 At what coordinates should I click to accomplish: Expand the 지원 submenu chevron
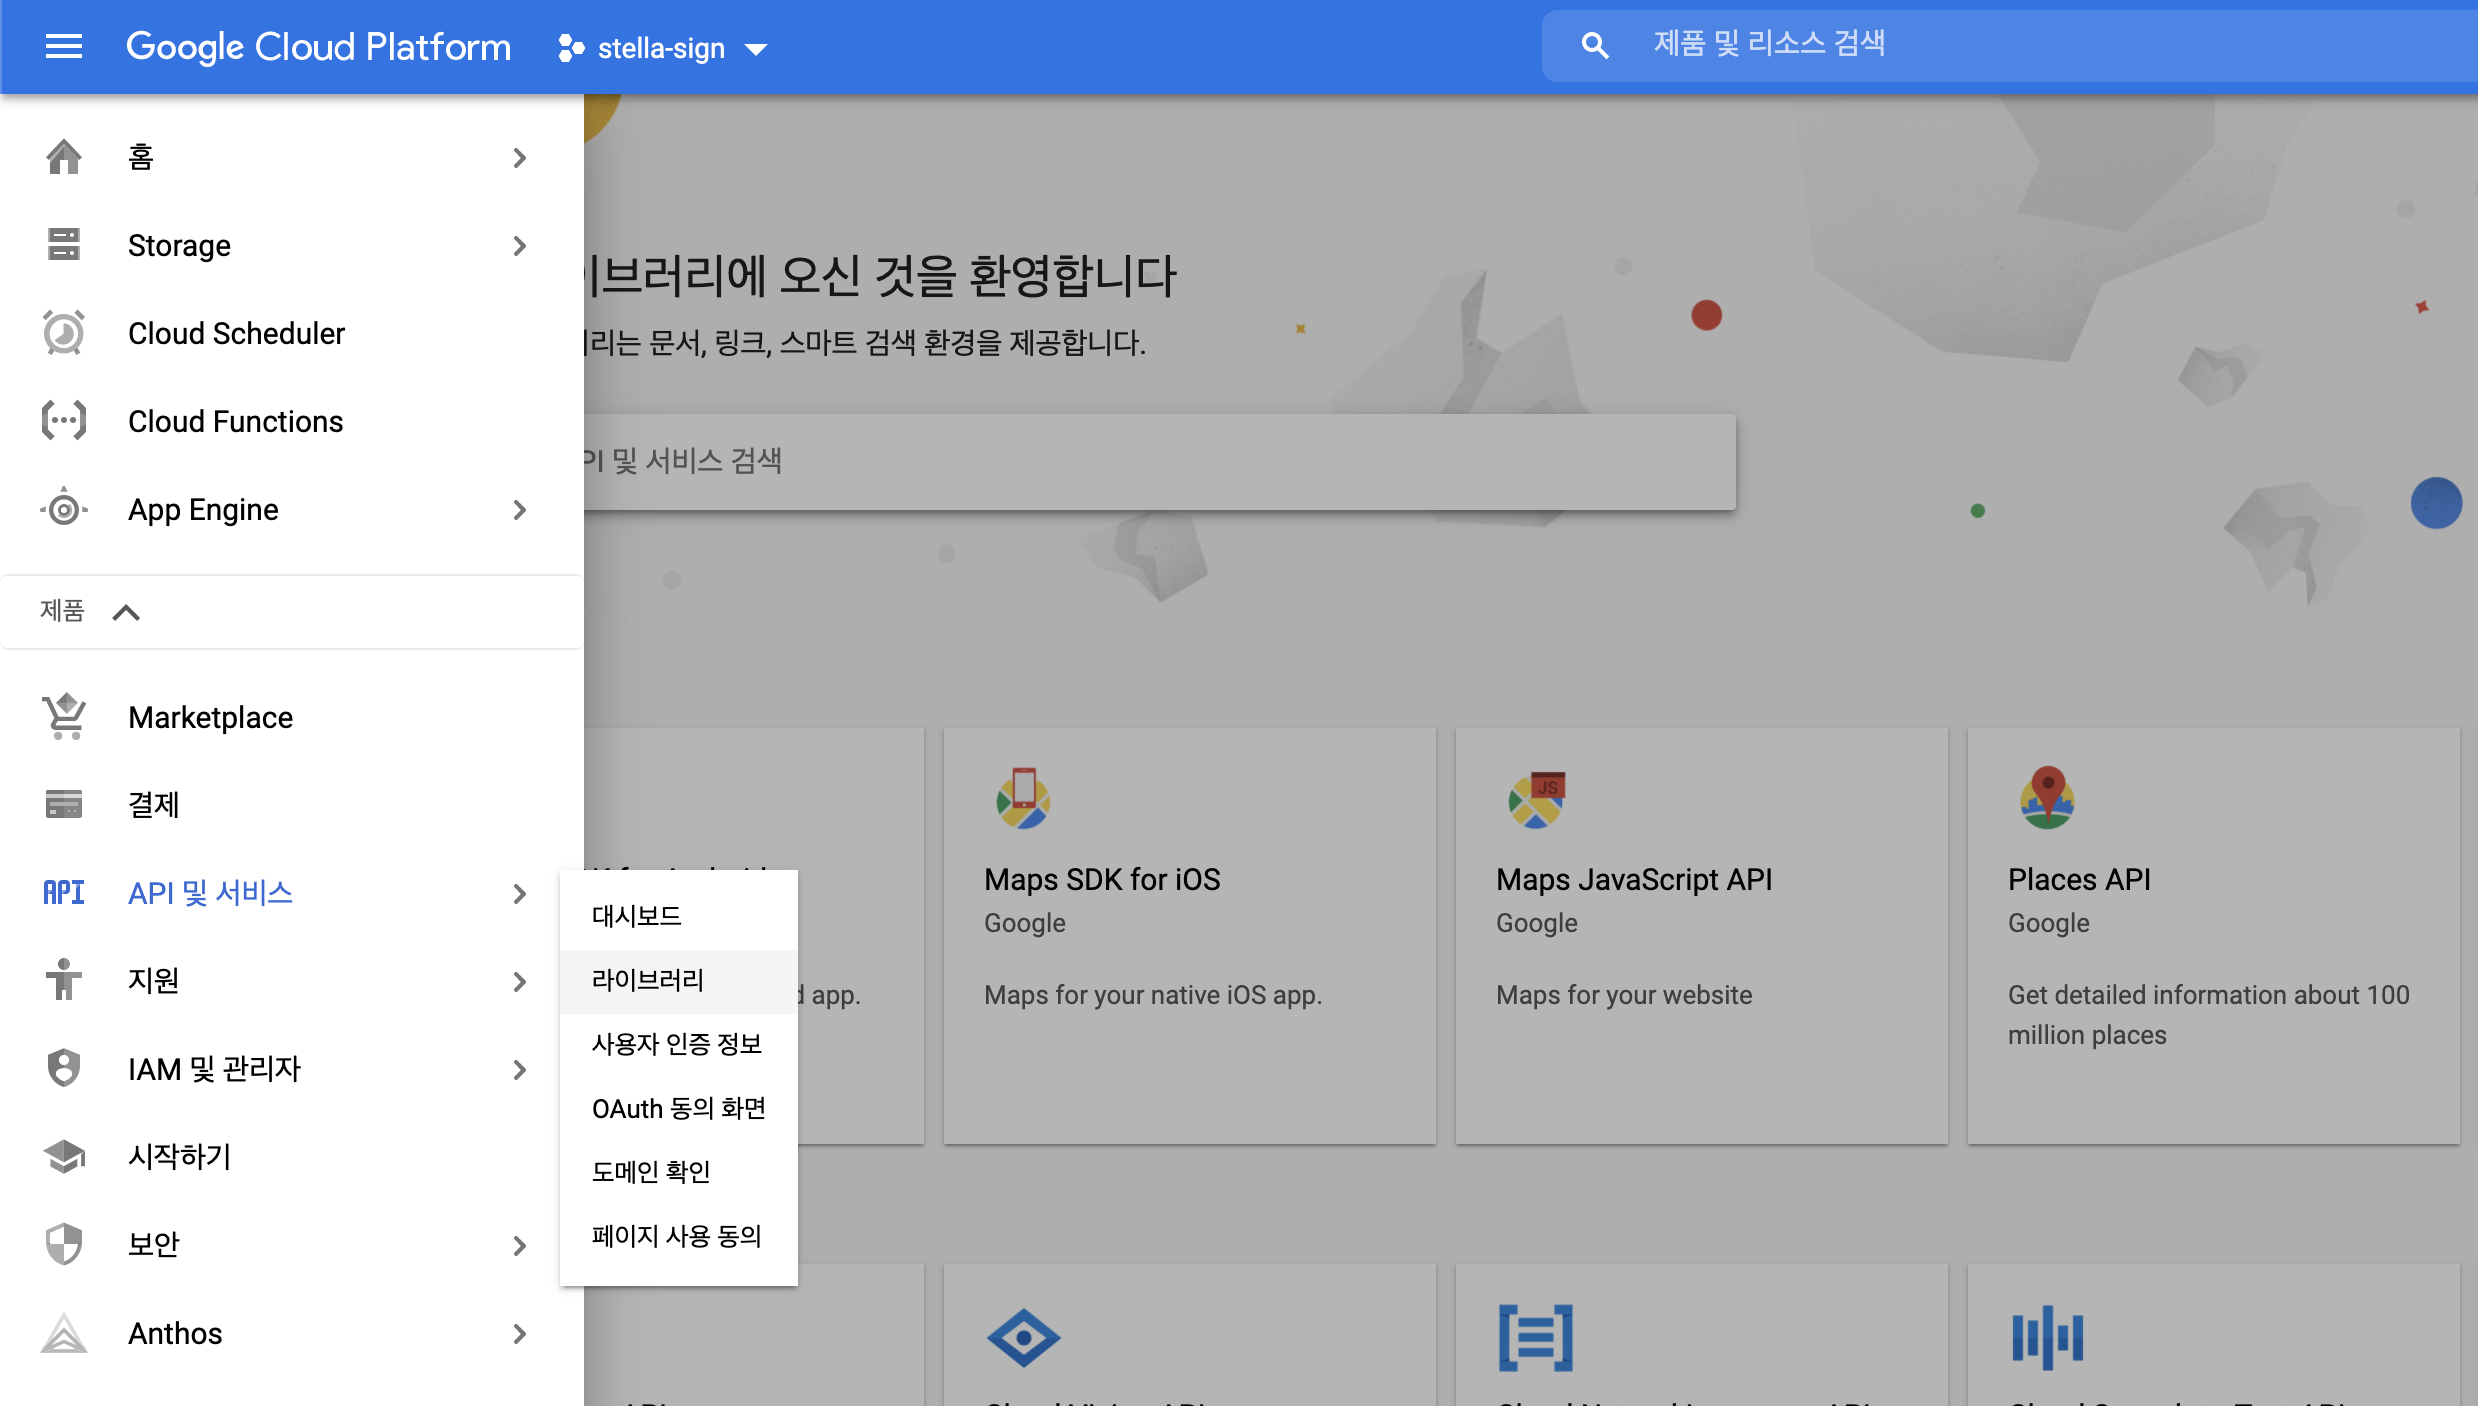coord(519,982)
